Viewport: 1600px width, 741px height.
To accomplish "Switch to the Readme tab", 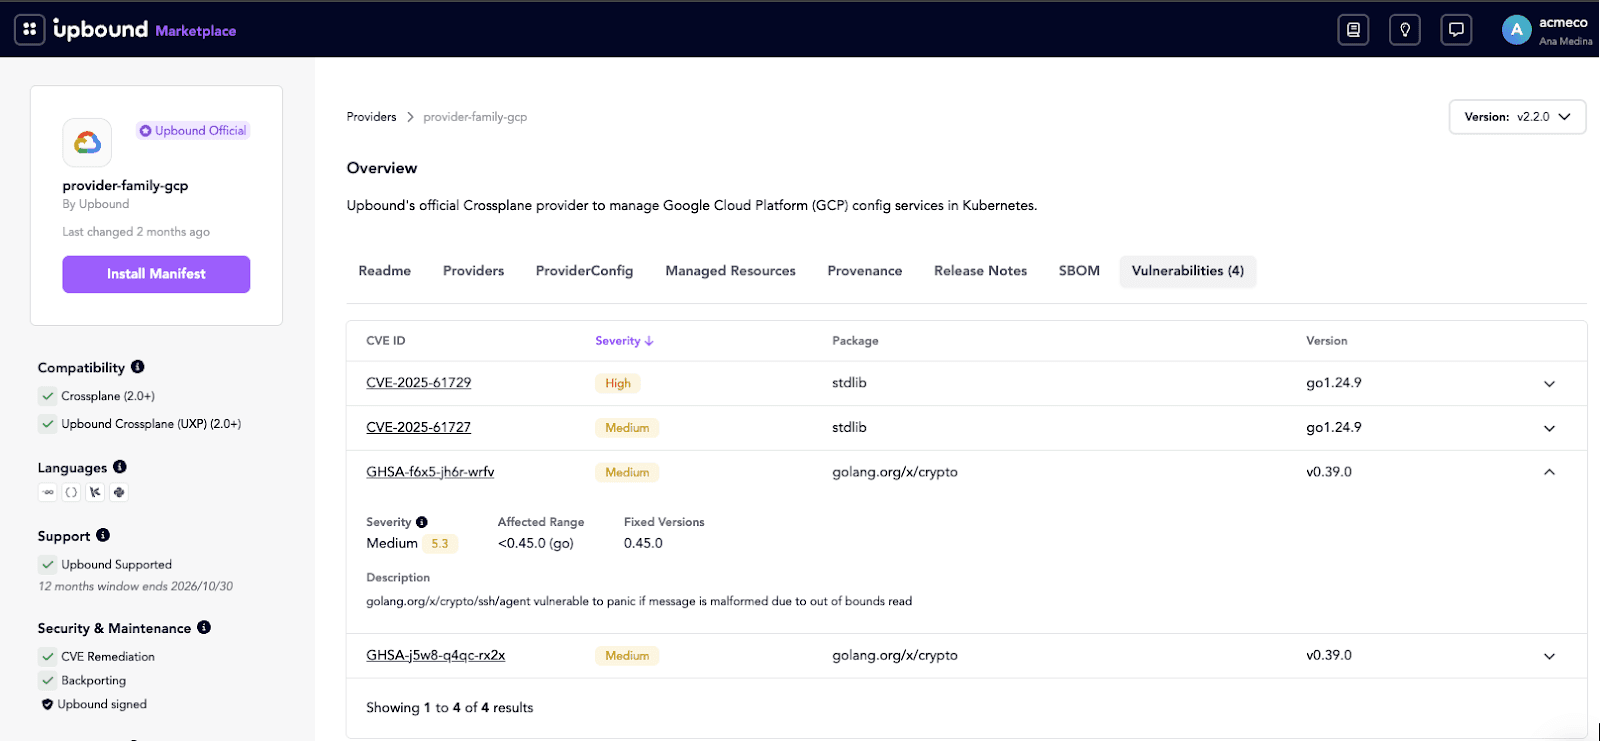I will (385, 271).
